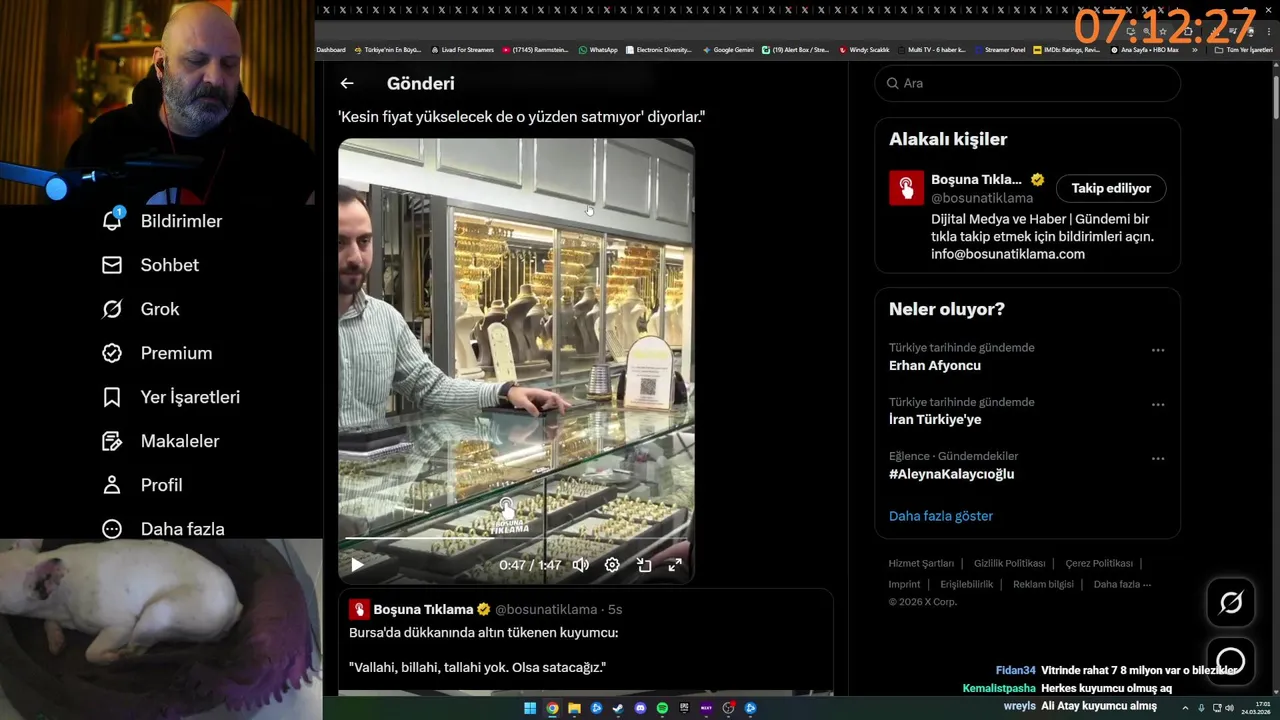Open Grok from the sidebar
The width and height of the screenshot is (1280, 720).
[x=140, y=309]
